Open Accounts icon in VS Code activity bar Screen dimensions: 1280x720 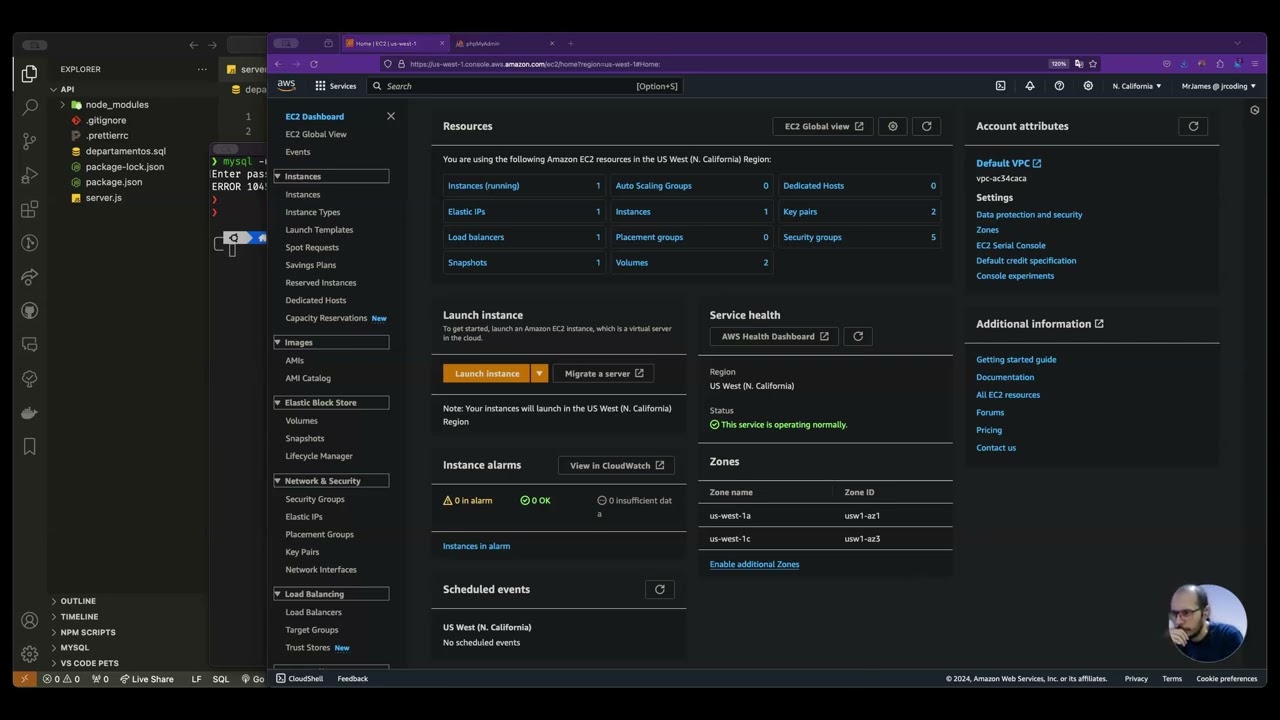pos(29,620)
